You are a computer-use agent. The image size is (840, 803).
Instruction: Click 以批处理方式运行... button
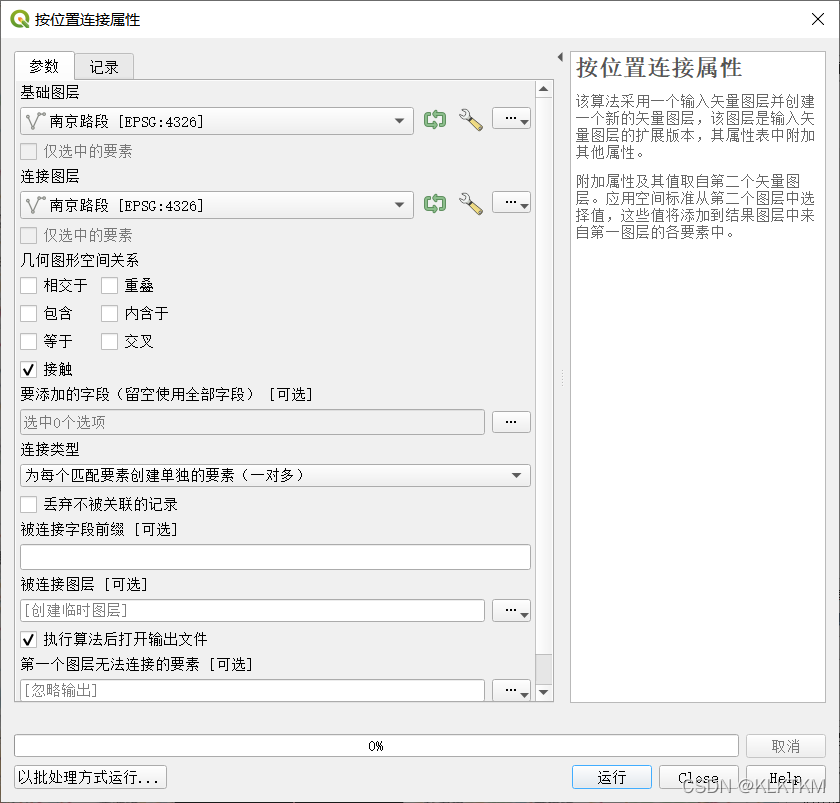(91, 777)
